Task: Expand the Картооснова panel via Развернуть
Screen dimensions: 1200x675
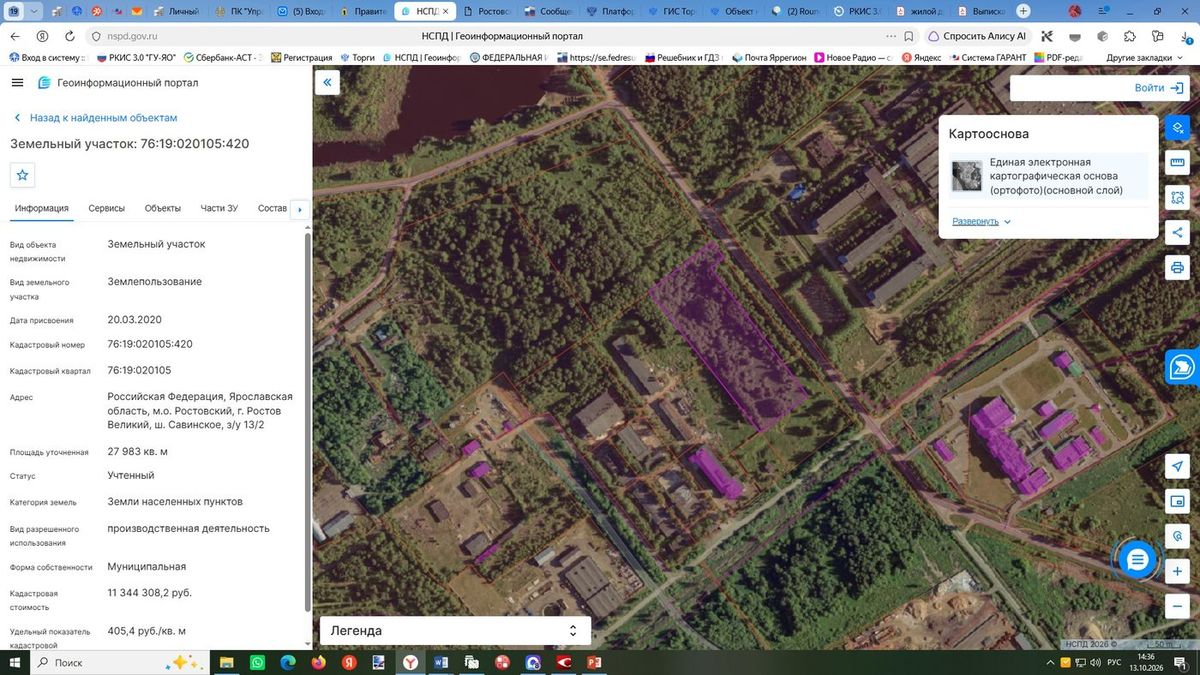Action: pyautogui.click(x=981, y=221)
